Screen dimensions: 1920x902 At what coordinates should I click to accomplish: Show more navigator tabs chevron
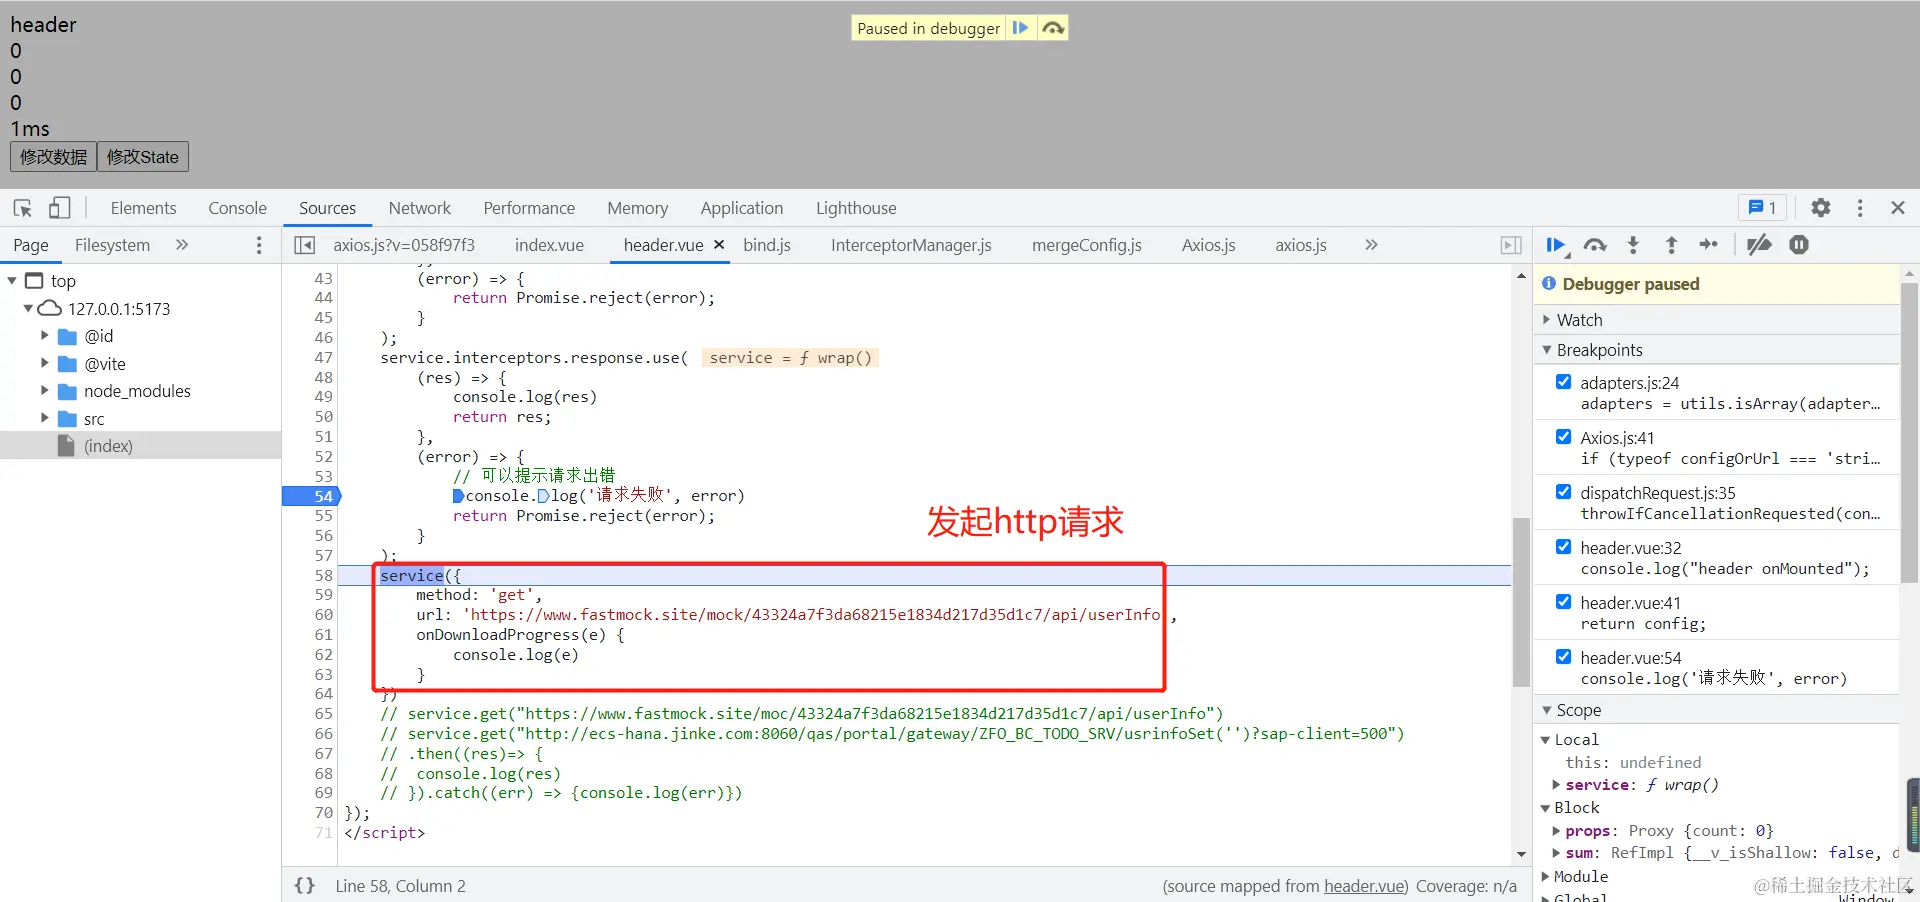tap(182, 245)
